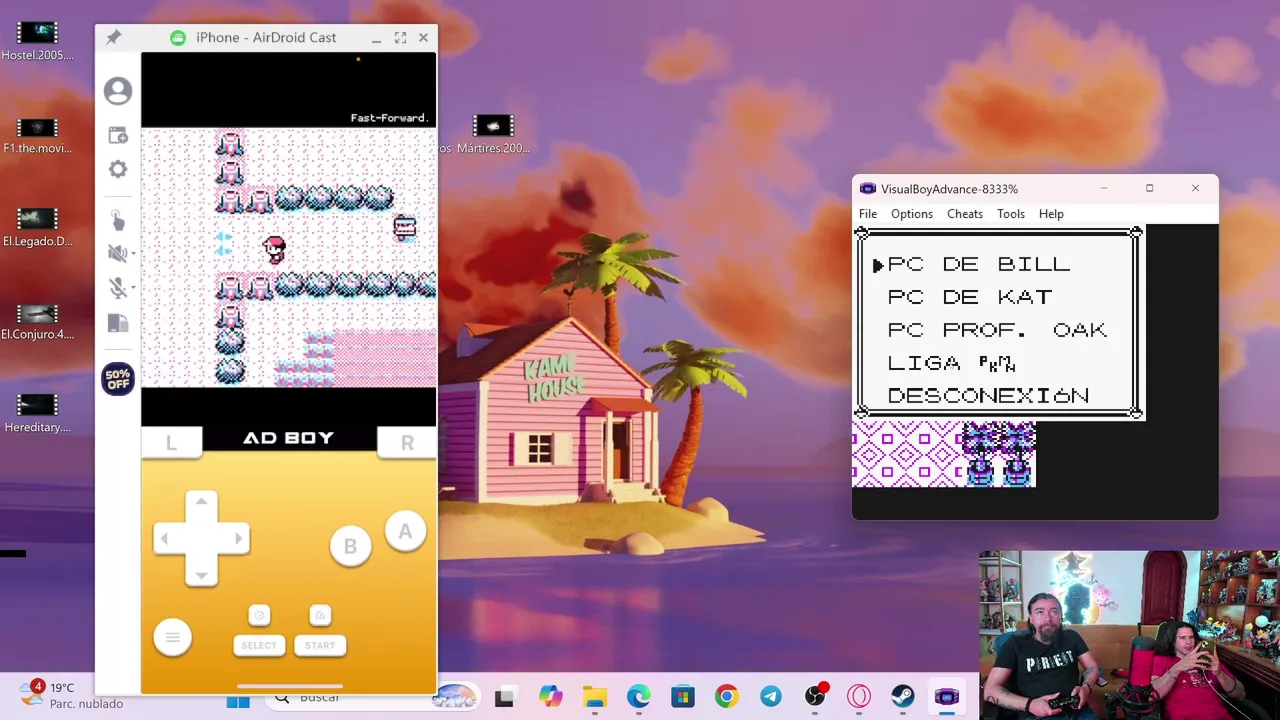The image size is (1280, 720).
Task: Select the F1.the.movi desktop video file
Action: click(38, 135)
